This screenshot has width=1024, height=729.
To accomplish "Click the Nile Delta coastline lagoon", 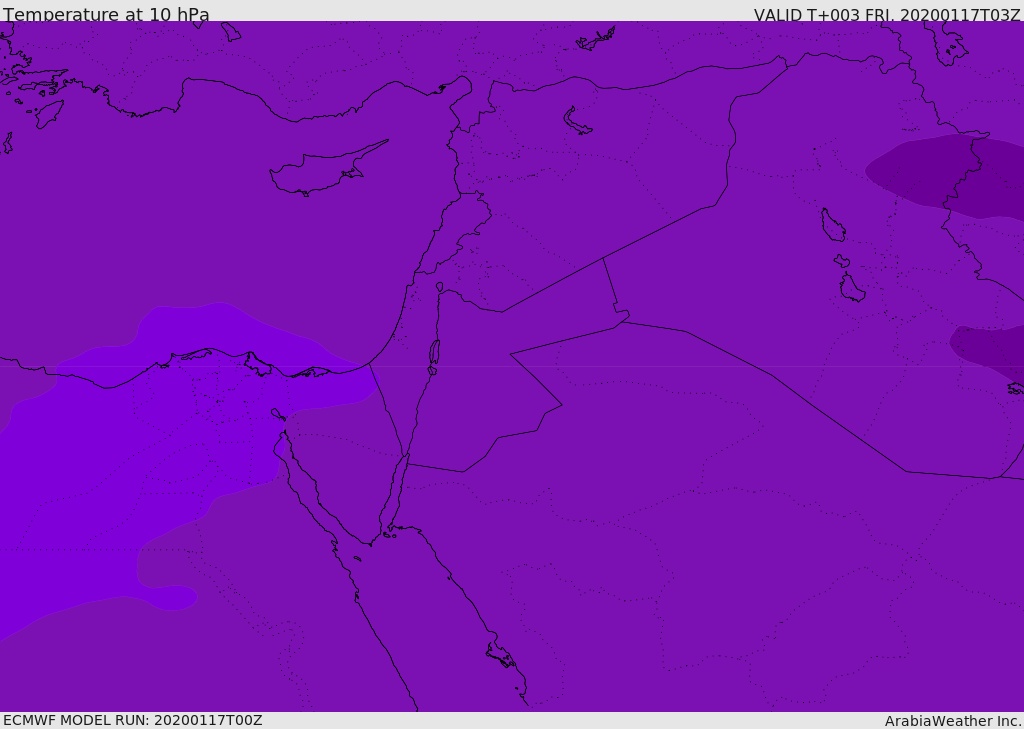I will click(257, 363).
